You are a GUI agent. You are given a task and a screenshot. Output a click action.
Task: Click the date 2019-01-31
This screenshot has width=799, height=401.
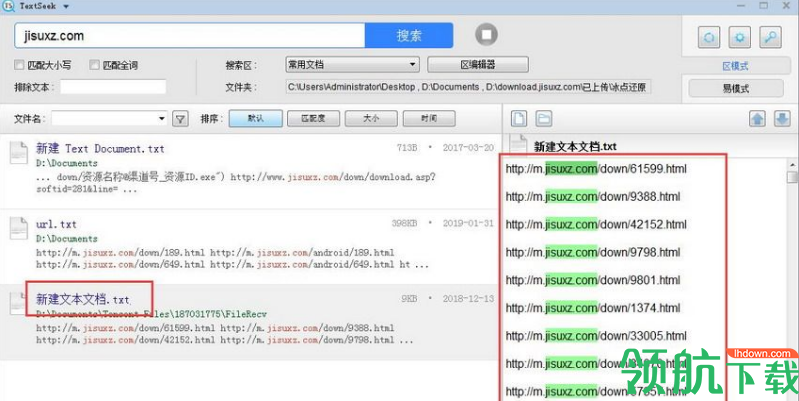[x=468, y=223]
